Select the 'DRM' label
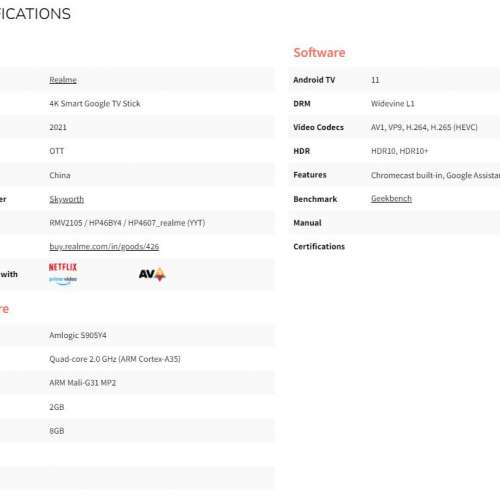This screenshot has height=500, width=500. tap(302, 104)
